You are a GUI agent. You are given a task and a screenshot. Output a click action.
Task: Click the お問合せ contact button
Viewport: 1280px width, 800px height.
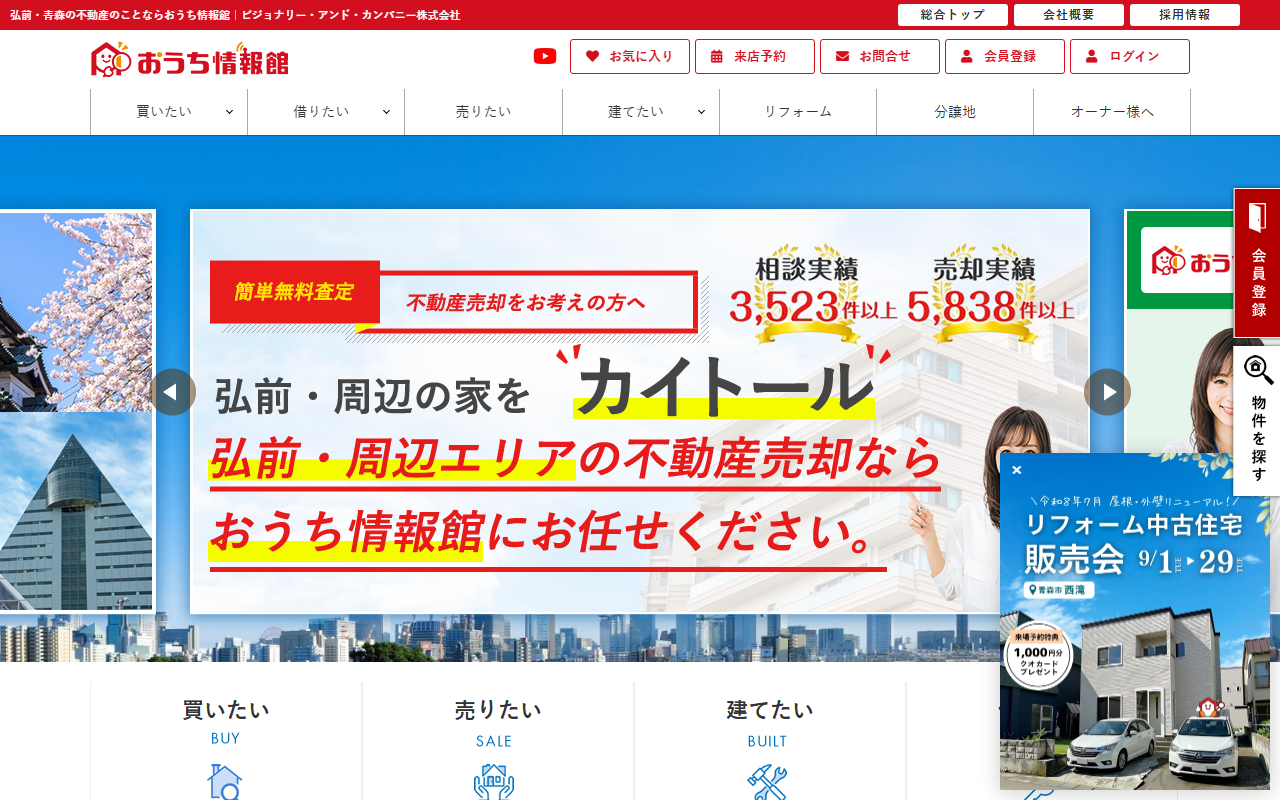click(880, 56)
